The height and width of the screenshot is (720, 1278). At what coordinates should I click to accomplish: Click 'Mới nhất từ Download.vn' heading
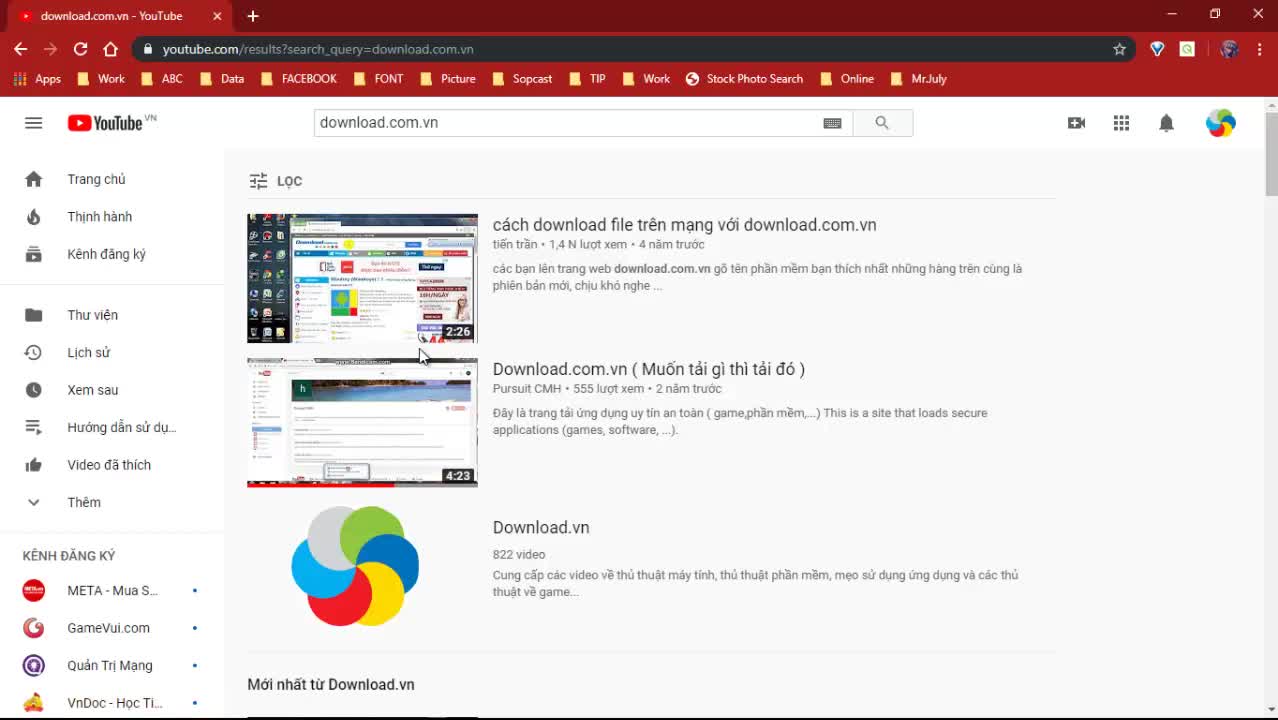coord(331,685)
